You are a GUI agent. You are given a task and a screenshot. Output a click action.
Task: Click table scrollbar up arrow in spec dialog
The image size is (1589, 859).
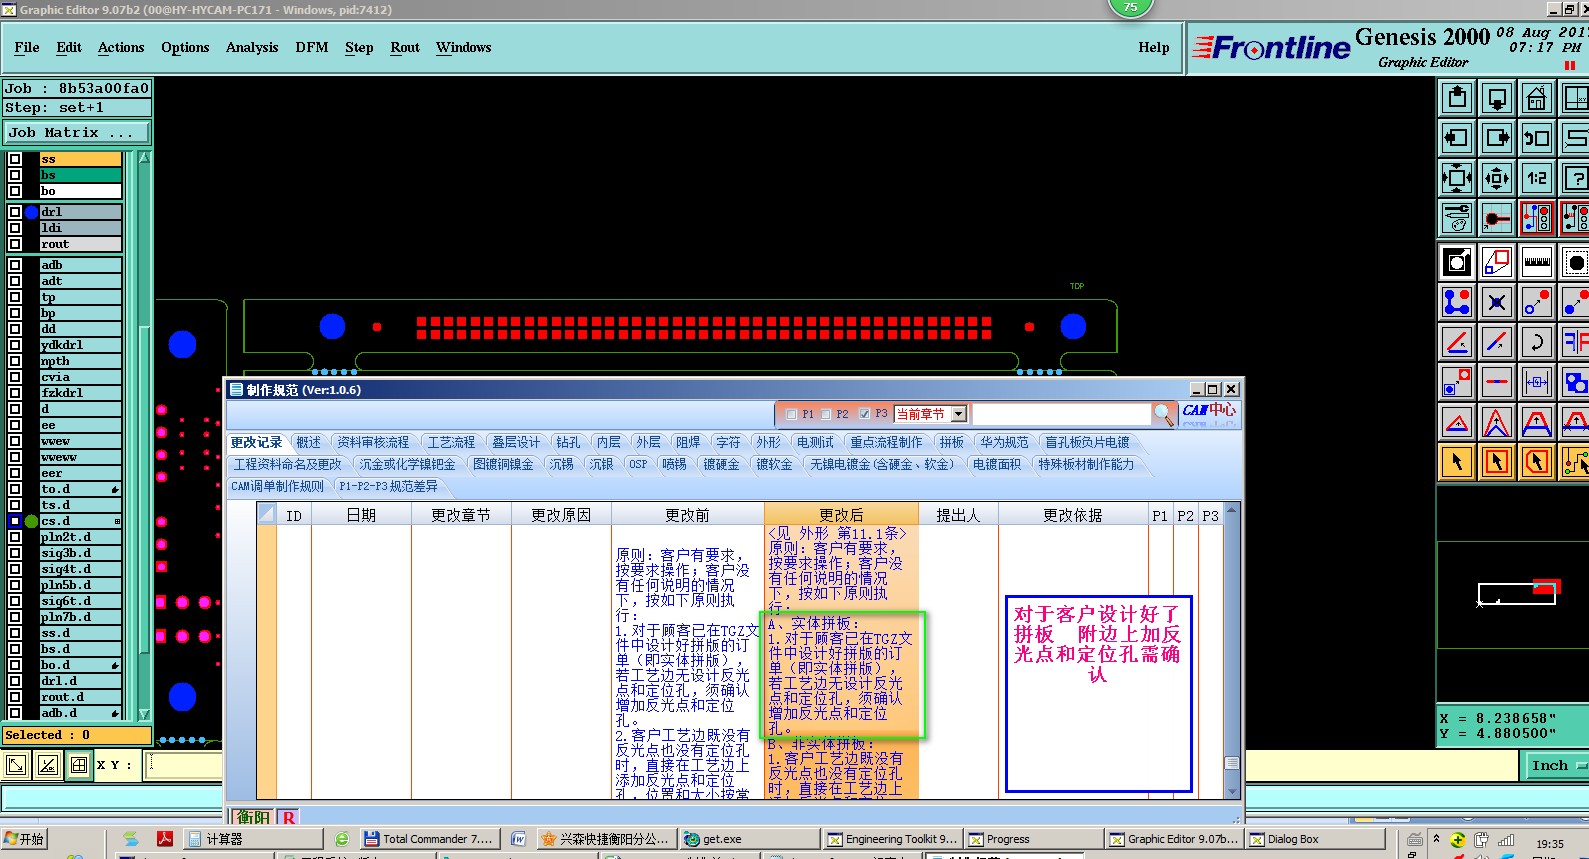(x=1232, y=510)
